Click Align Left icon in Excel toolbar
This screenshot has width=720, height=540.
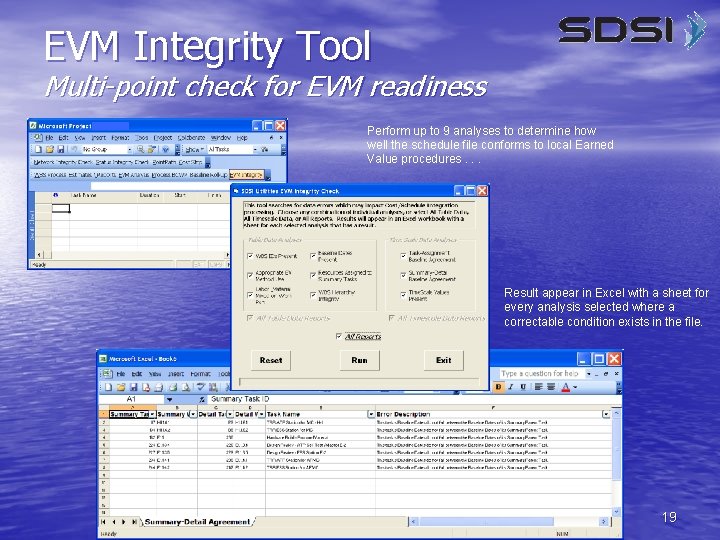click(539, 387)
